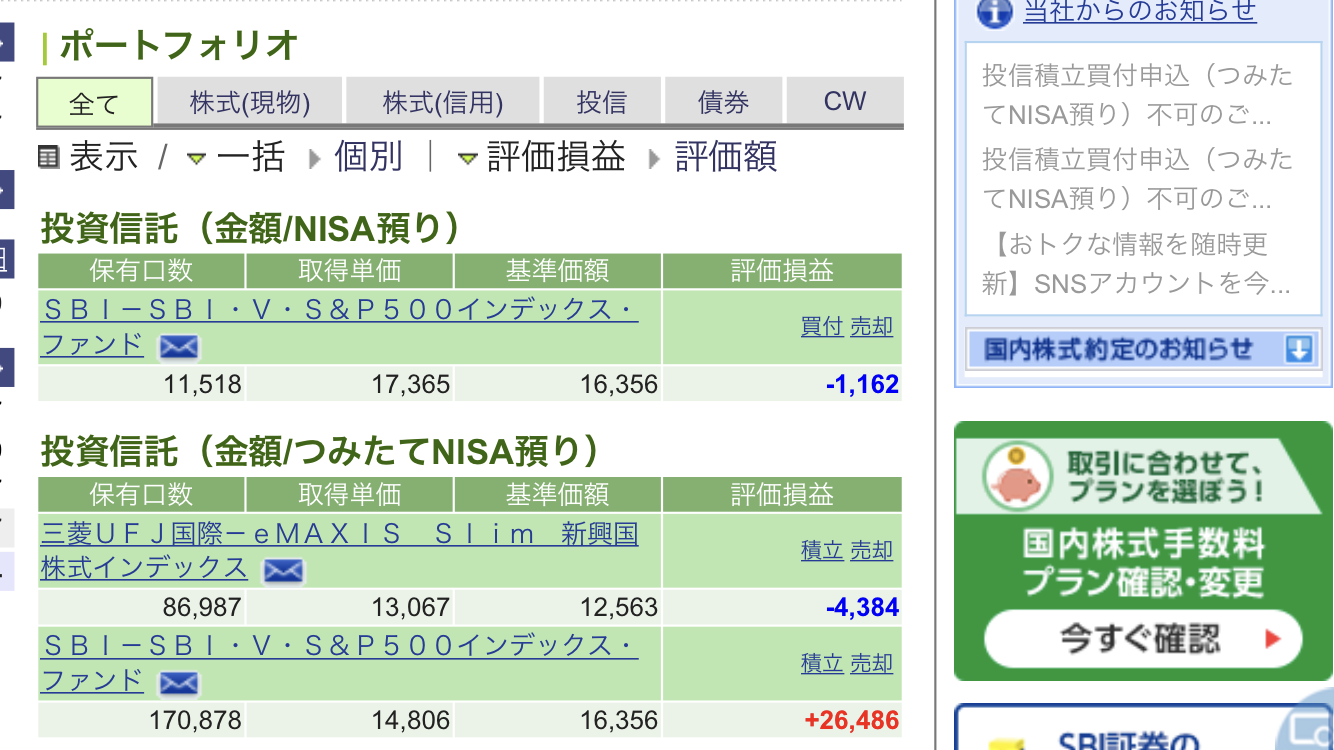Click the 今すぐ確認 button
The width and height of the screenshot is (1334, 750).
coord(1143,639)
